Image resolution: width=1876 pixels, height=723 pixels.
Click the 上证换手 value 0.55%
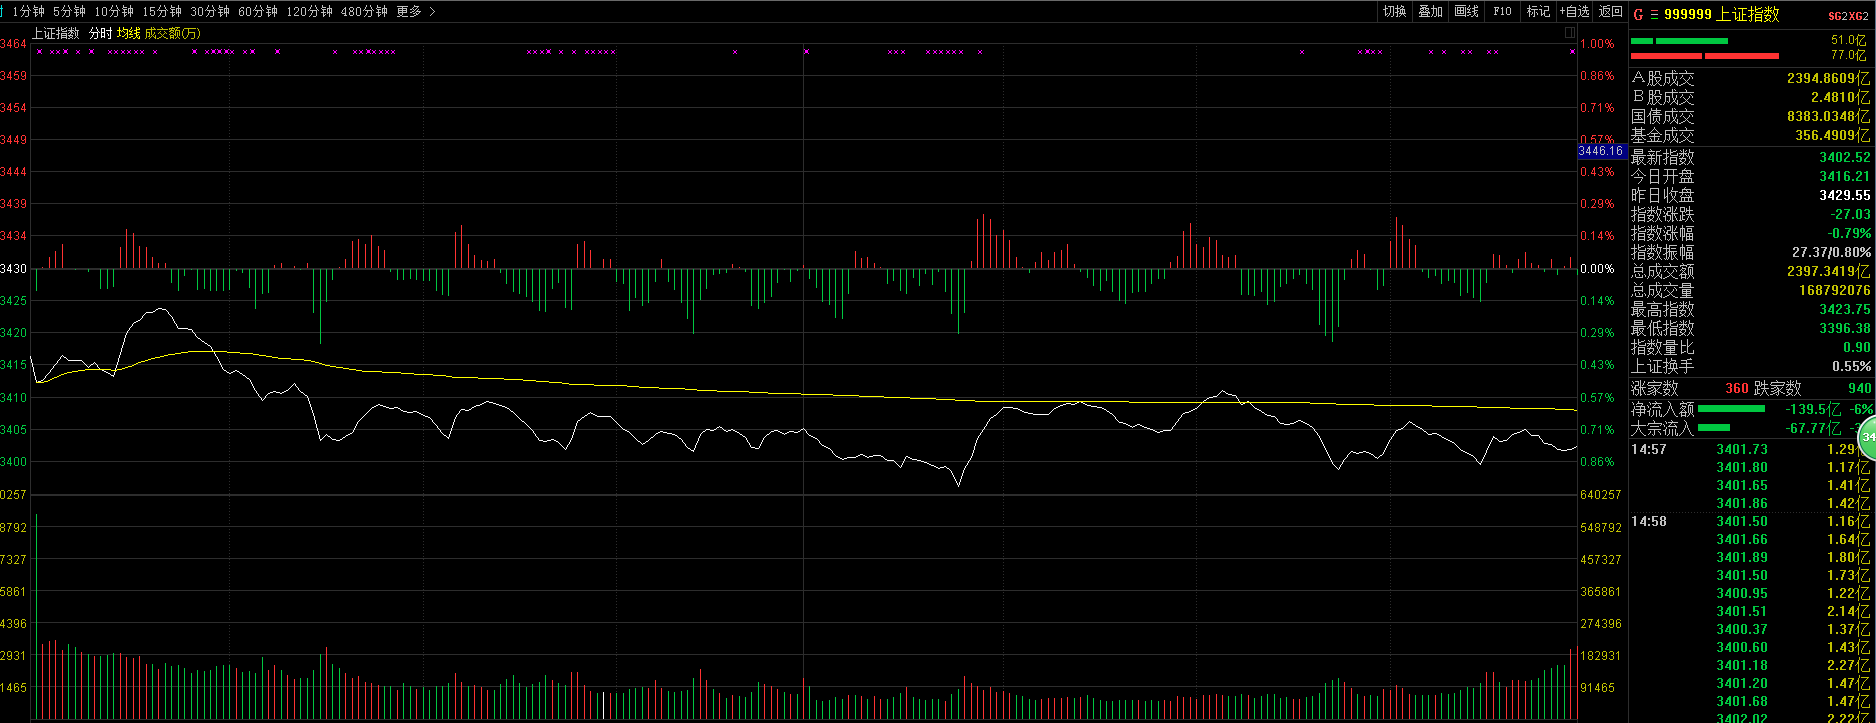[1852, 366]
